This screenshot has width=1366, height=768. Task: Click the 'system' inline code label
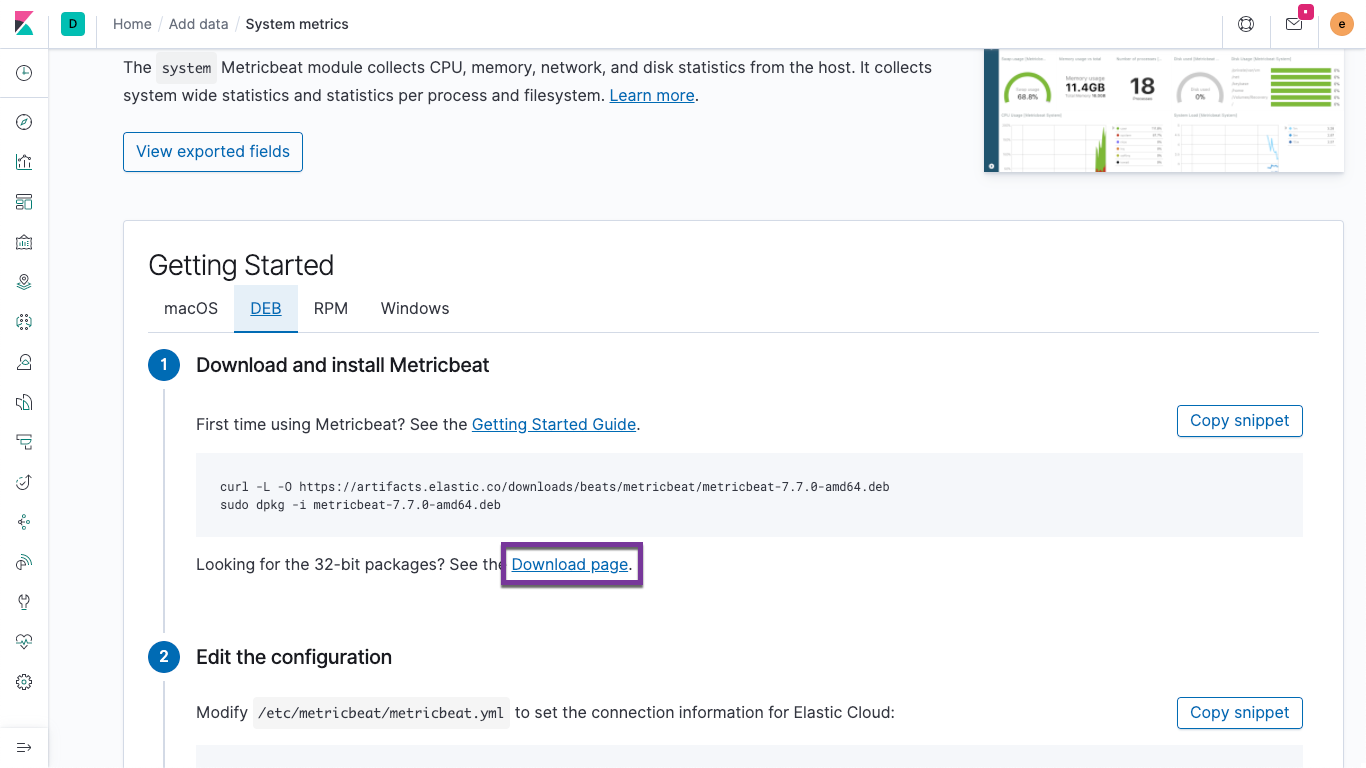coord(187,68)
